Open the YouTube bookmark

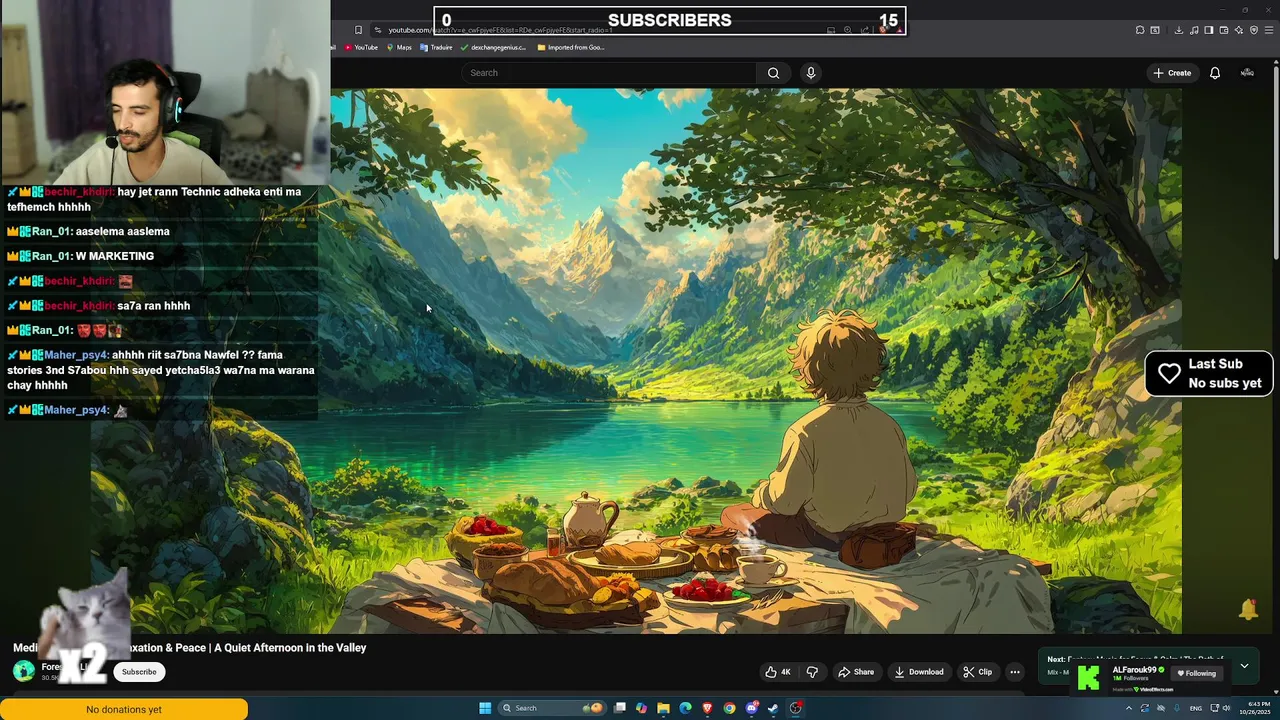[361, 47]
